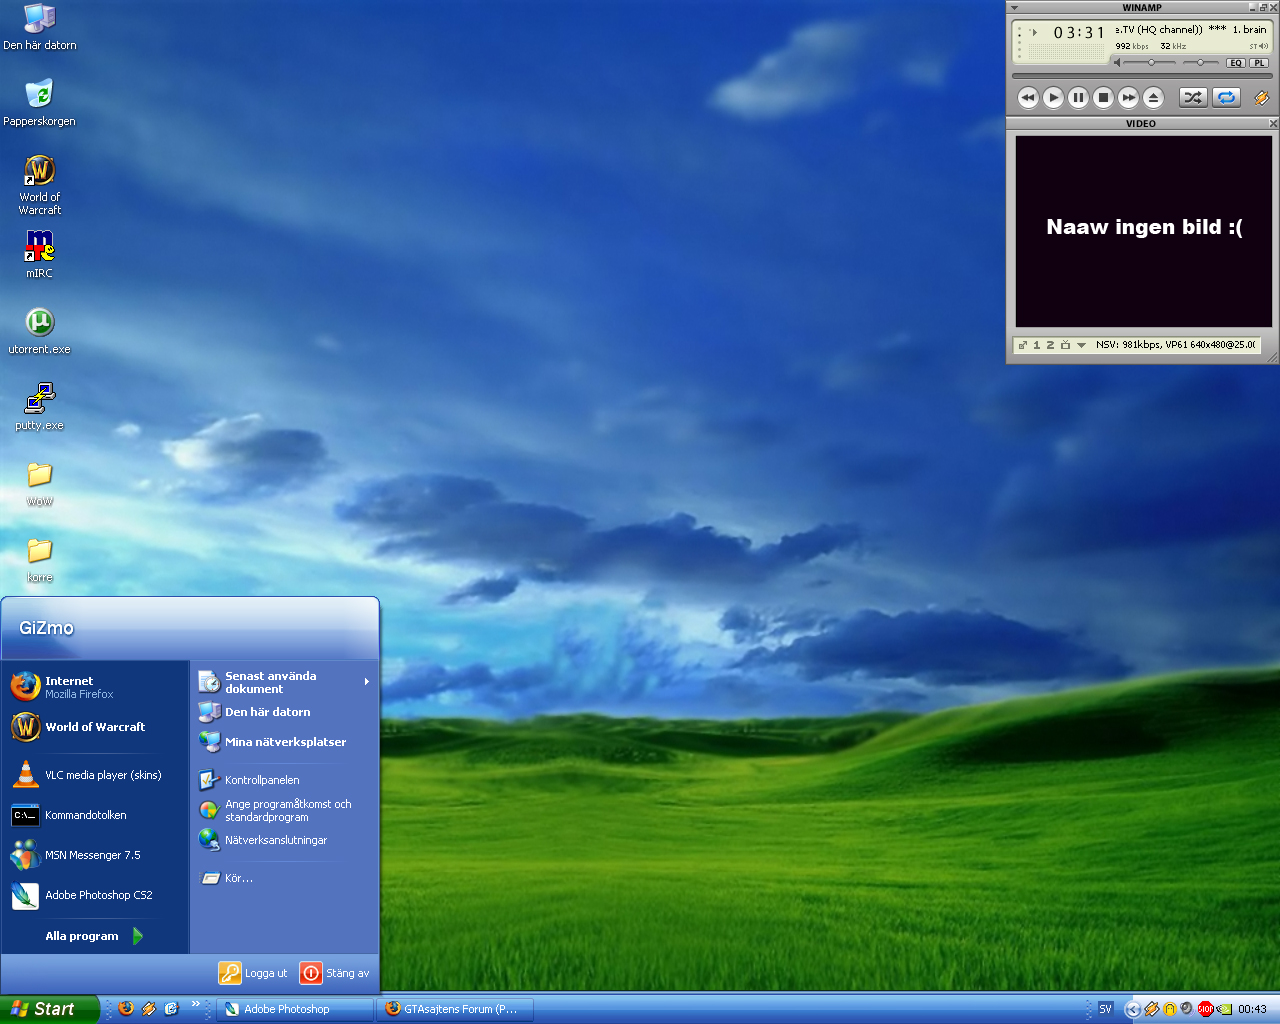Stop playback in Winamp
The image size is (1280, 1024).
(x=1103, y=97)
